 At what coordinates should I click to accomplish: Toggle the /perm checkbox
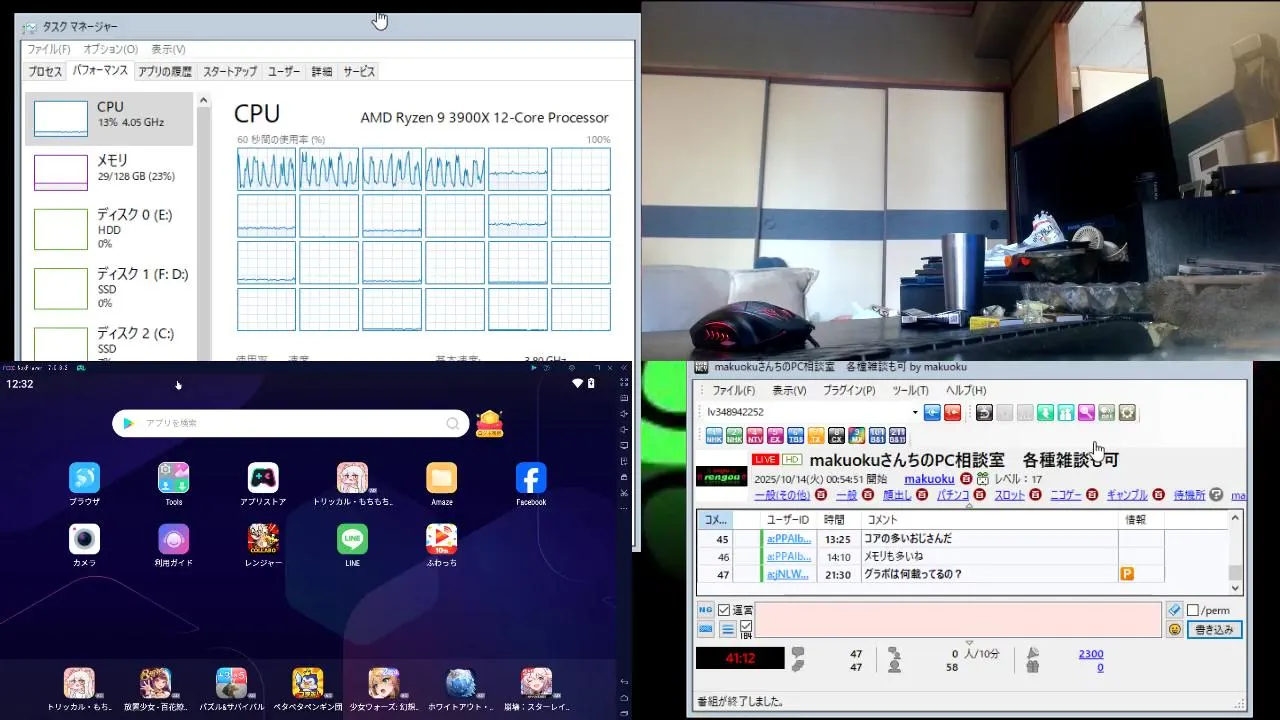[1192, 610]
